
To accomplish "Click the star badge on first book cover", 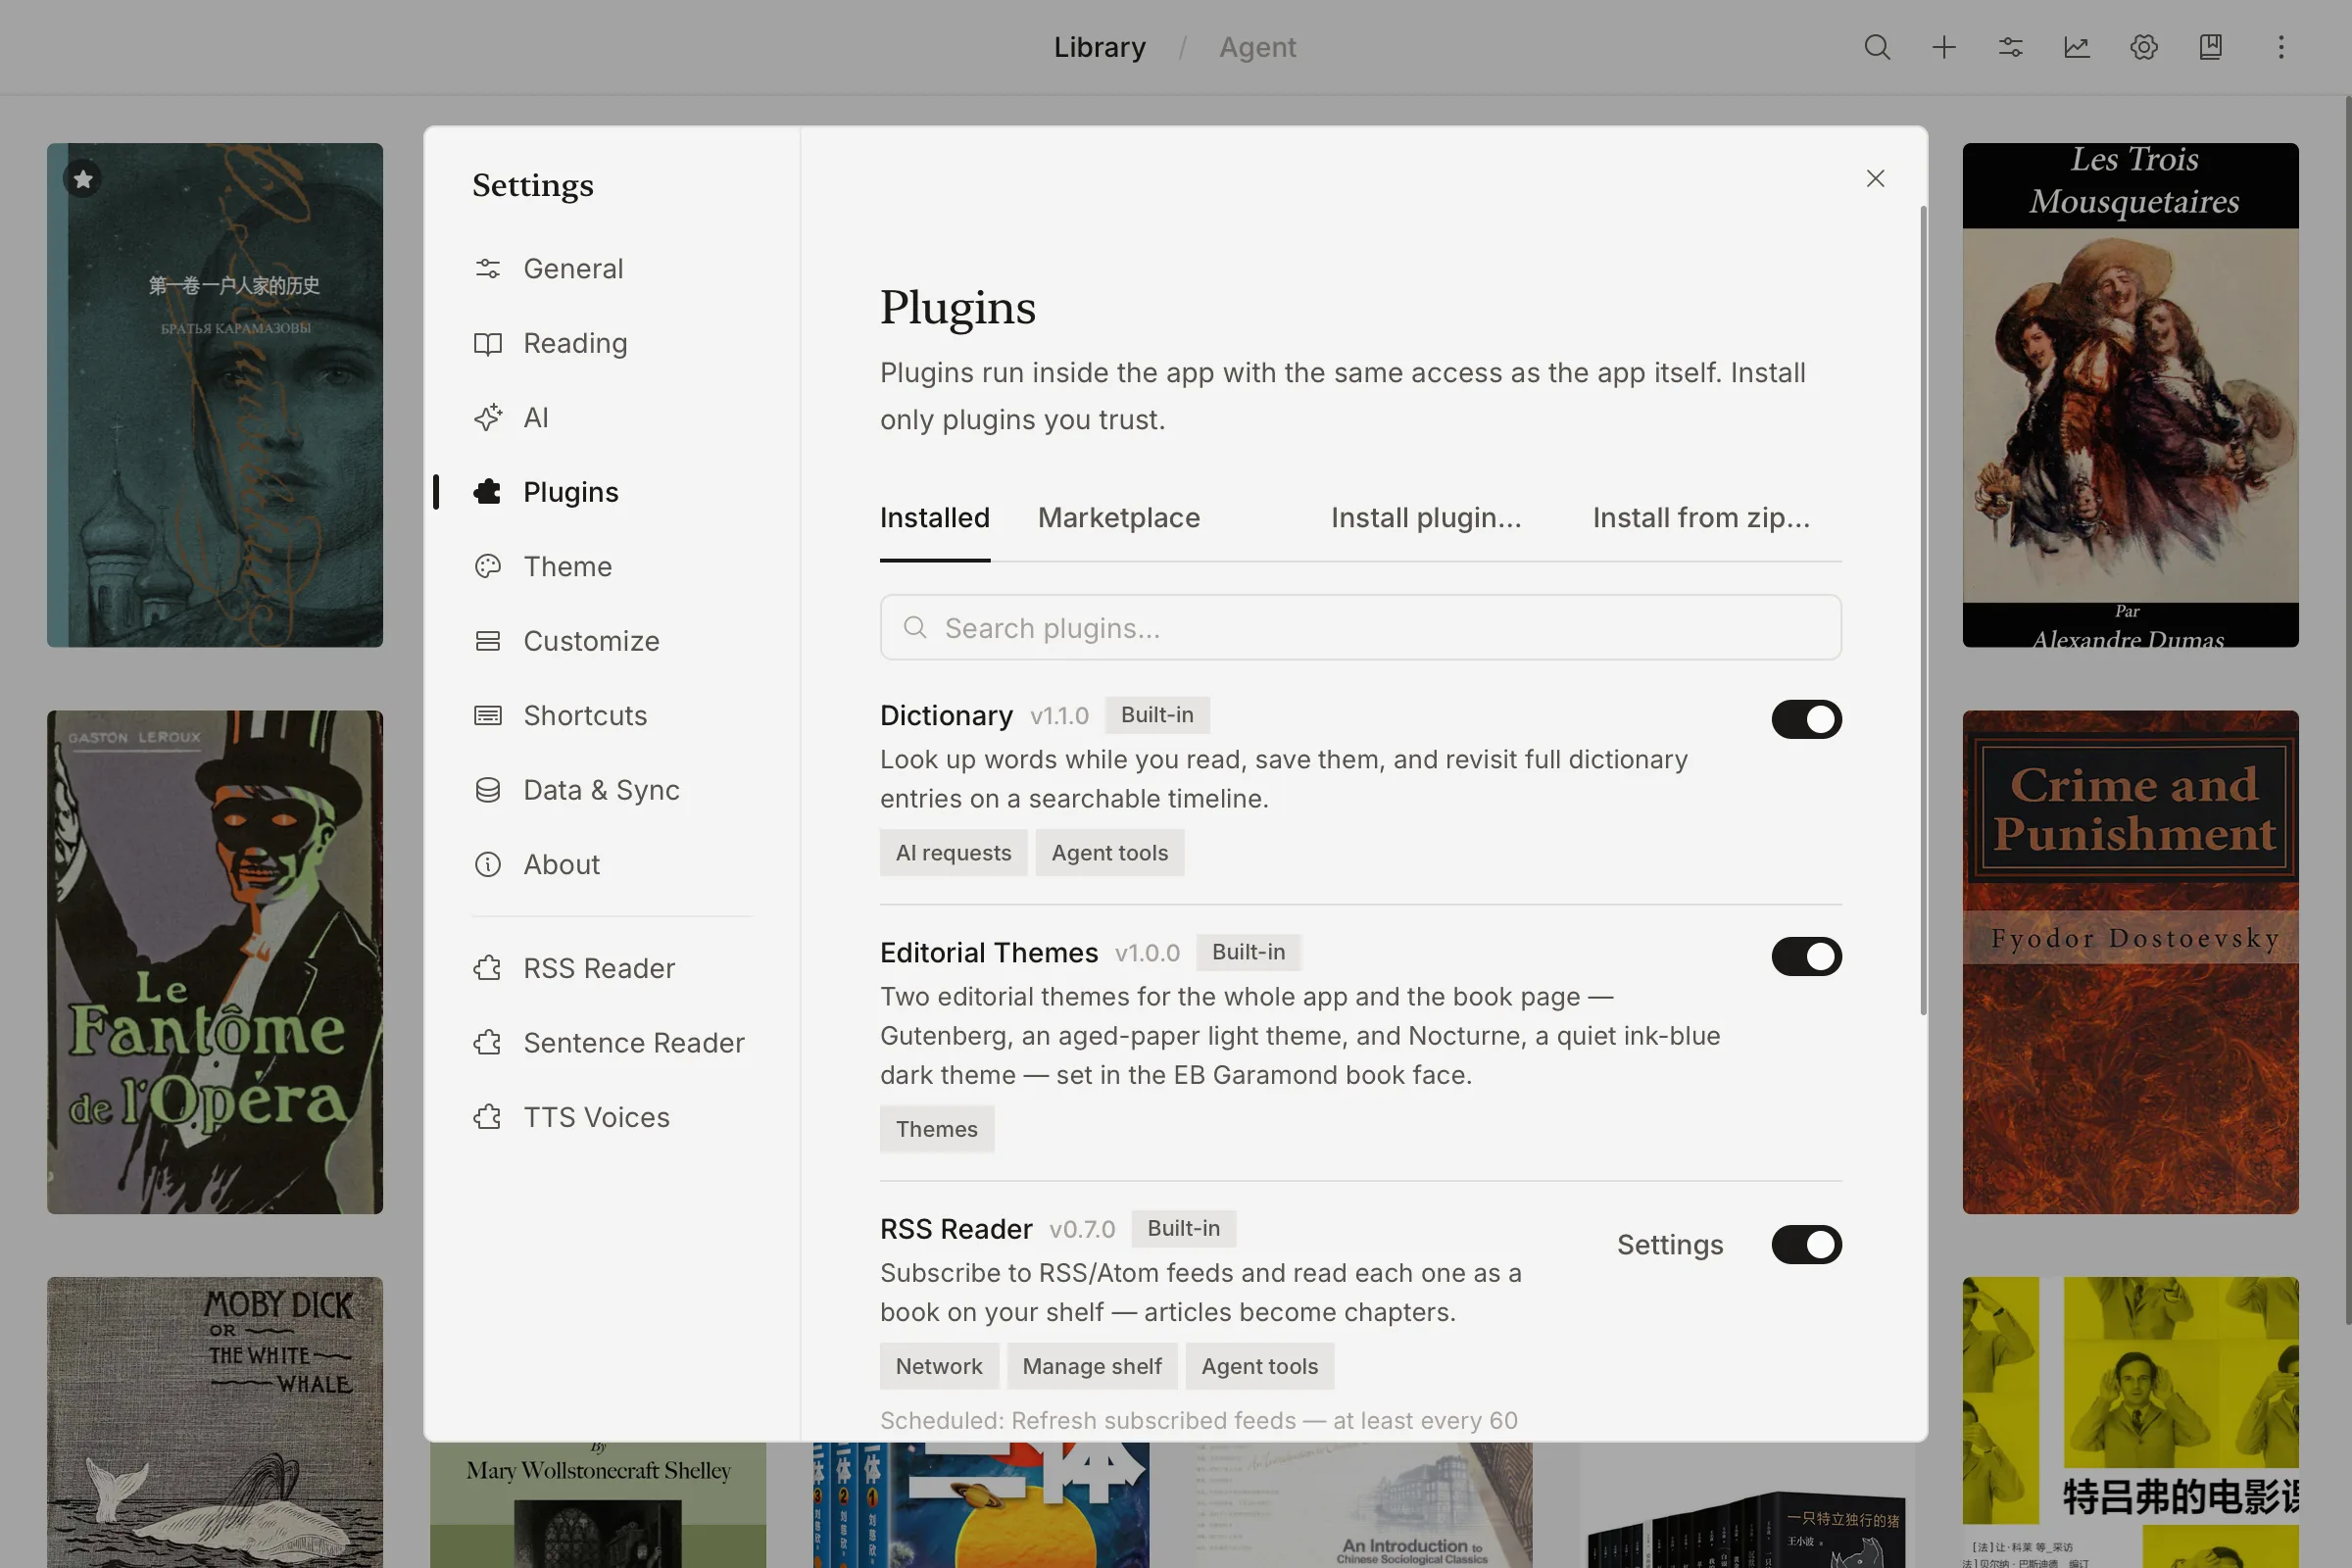I will tap(83, 179).
